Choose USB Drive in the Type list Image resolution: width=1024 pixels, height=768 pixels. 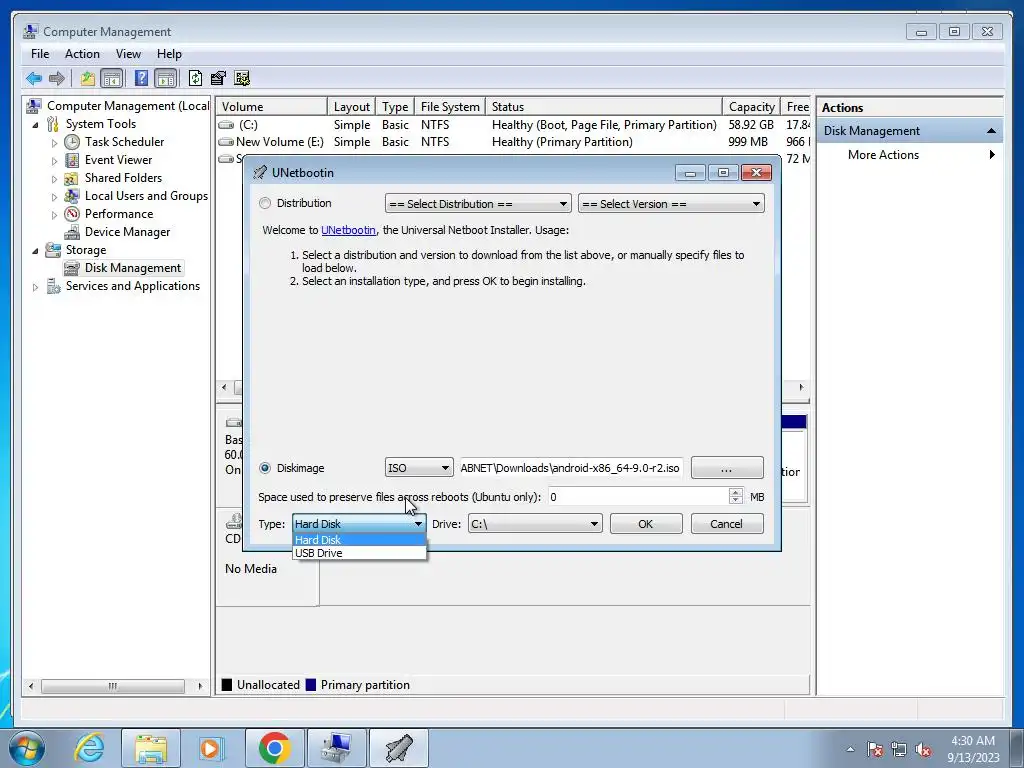pyautogui.click(x=359, y=552)
